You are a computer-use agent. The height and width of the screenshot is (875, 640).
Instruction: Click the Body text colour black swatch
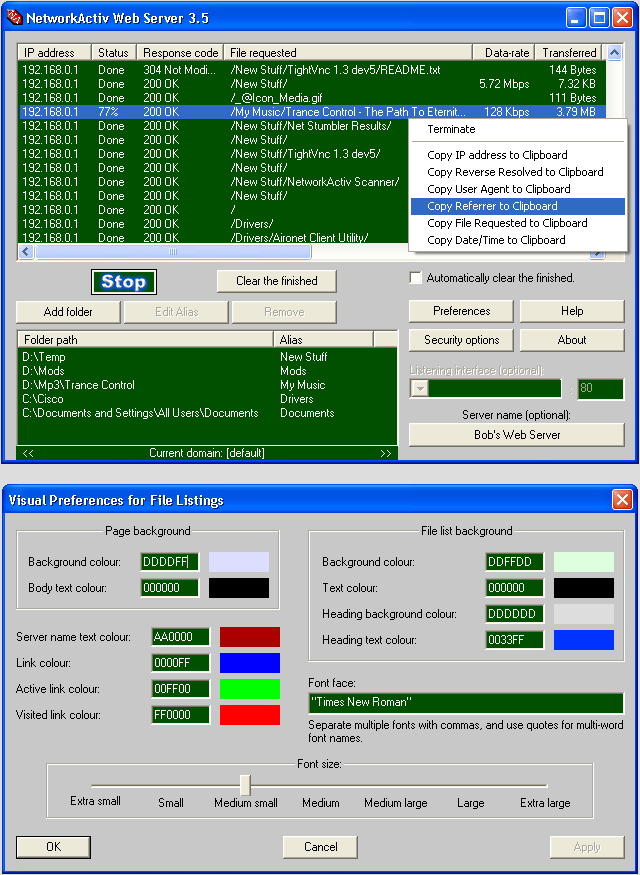[239, 588]
